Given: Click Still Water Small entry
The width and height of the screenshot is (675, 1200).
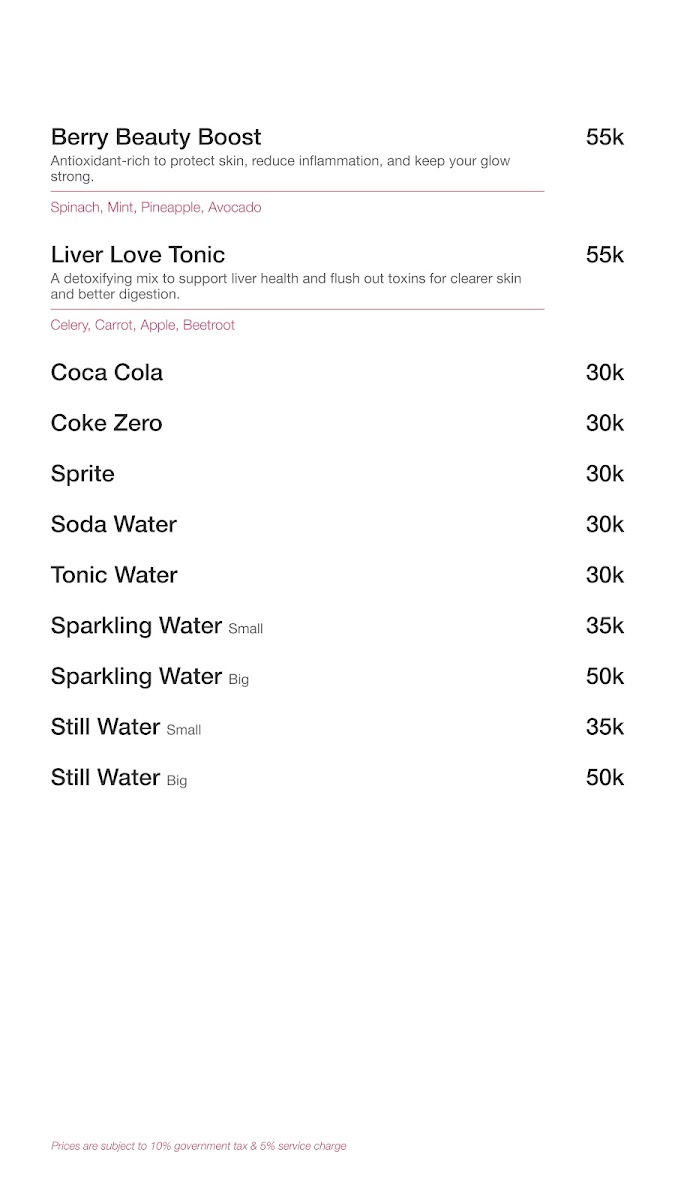Looking at the screenshot, I should (x=126, y=727).
